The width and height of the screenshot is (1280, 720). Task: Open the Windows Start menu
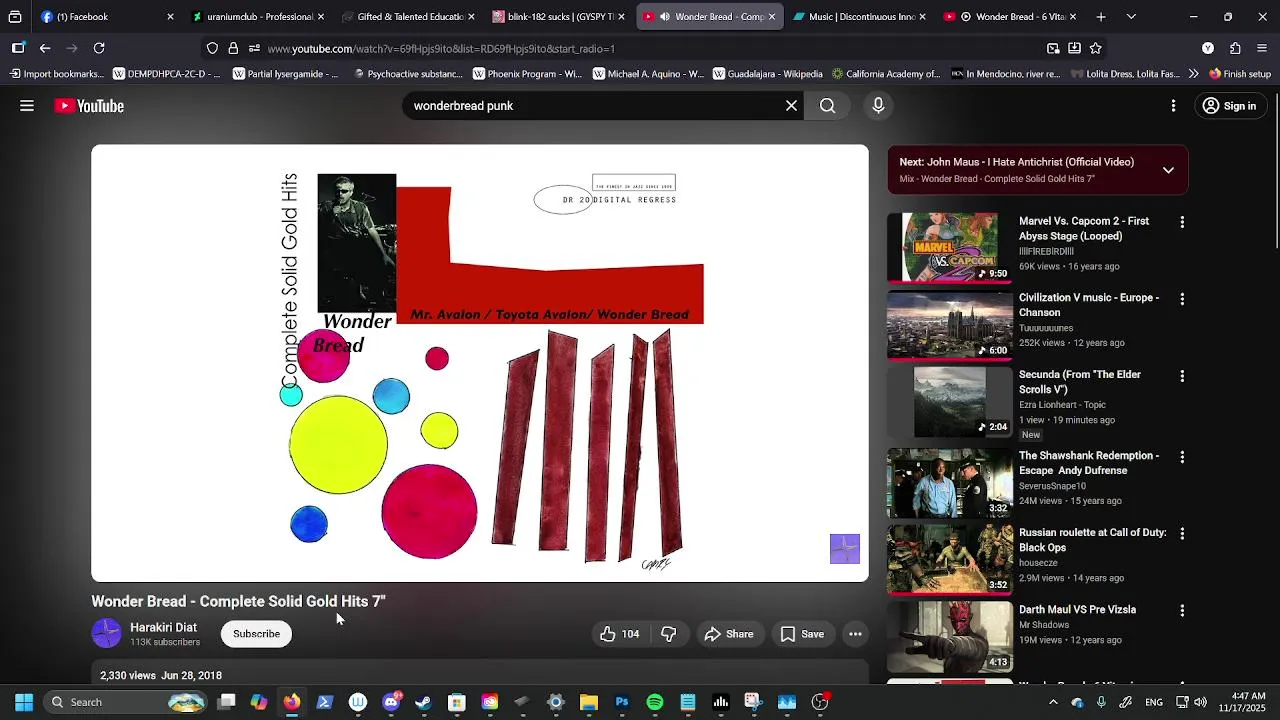tap(24, 702)
